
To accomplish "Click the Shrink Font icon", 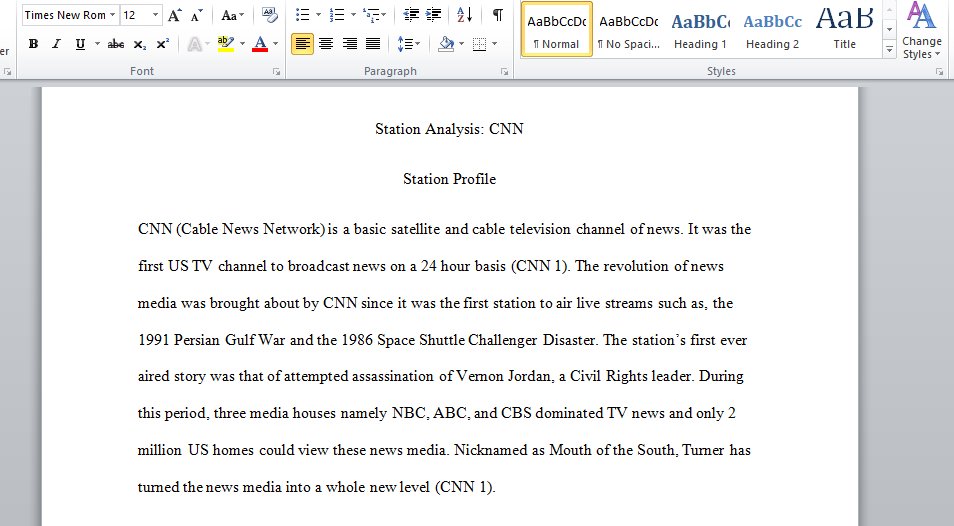I will click(196, 15).
